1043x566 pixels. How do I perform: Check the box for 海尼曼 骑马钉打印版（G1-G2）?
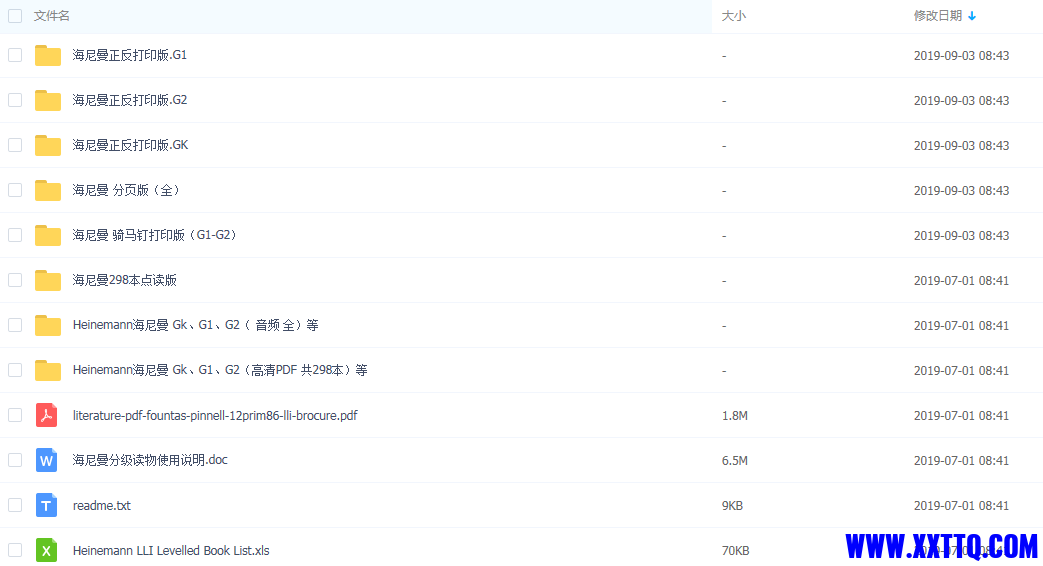(15, 235)
